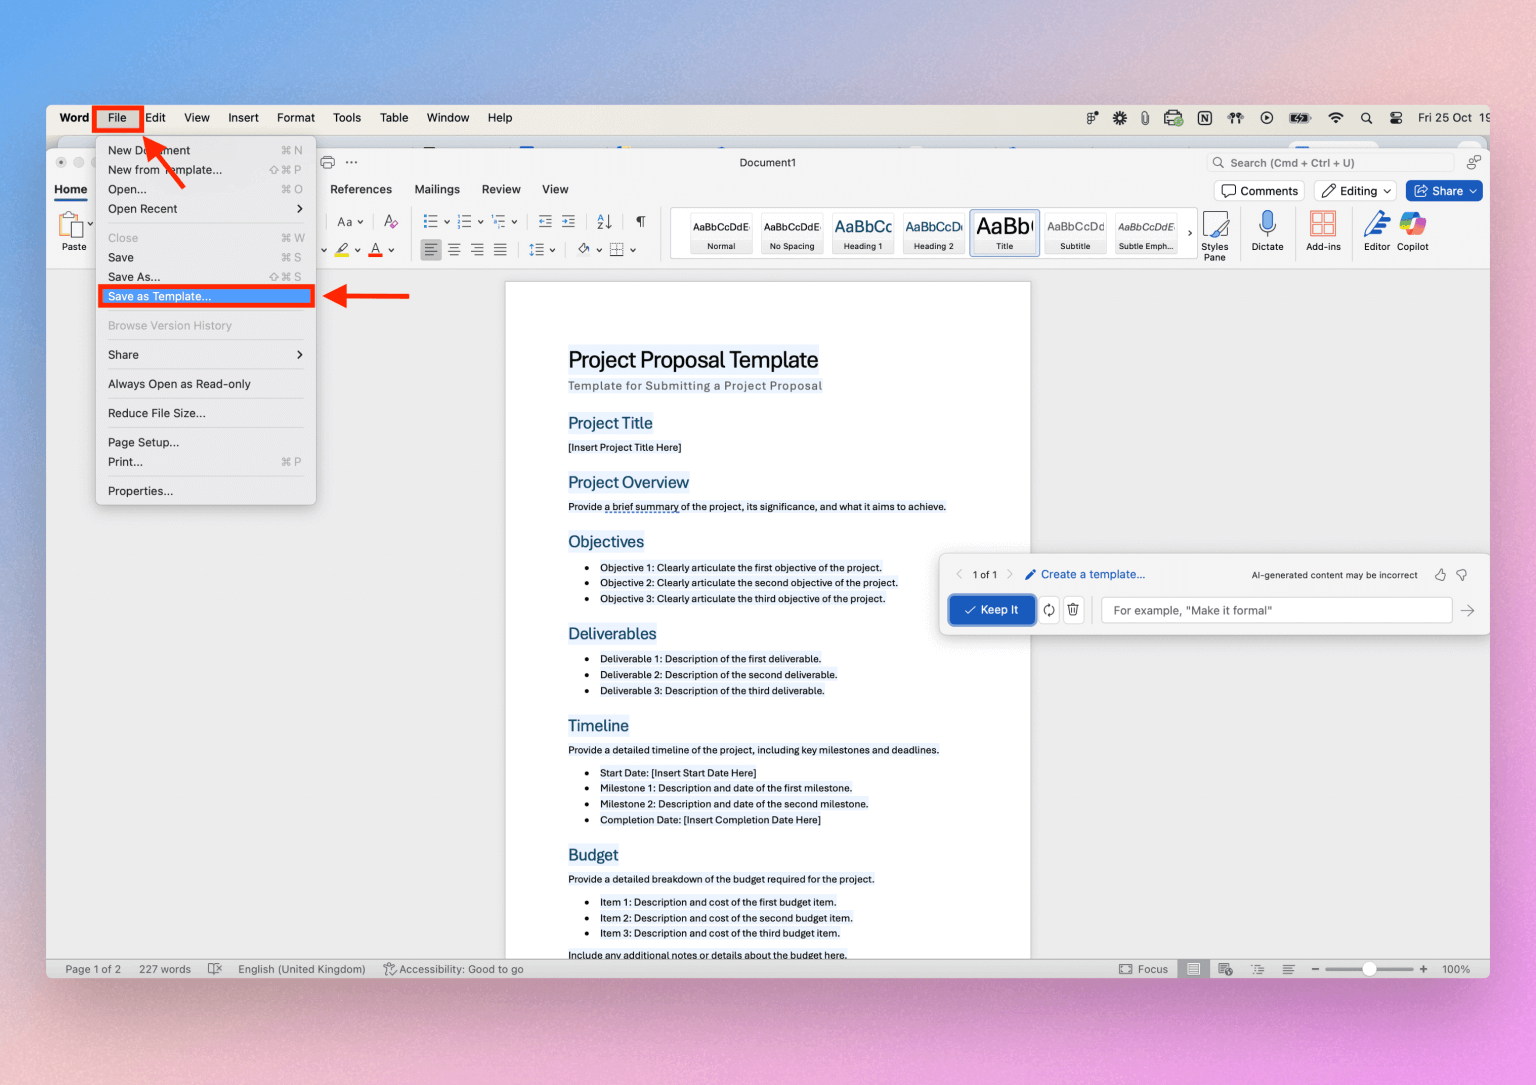The width and height of the screenshot is (1536, 1085).
Task: Choose Save as Template from File menu
Action: (205, 296)
